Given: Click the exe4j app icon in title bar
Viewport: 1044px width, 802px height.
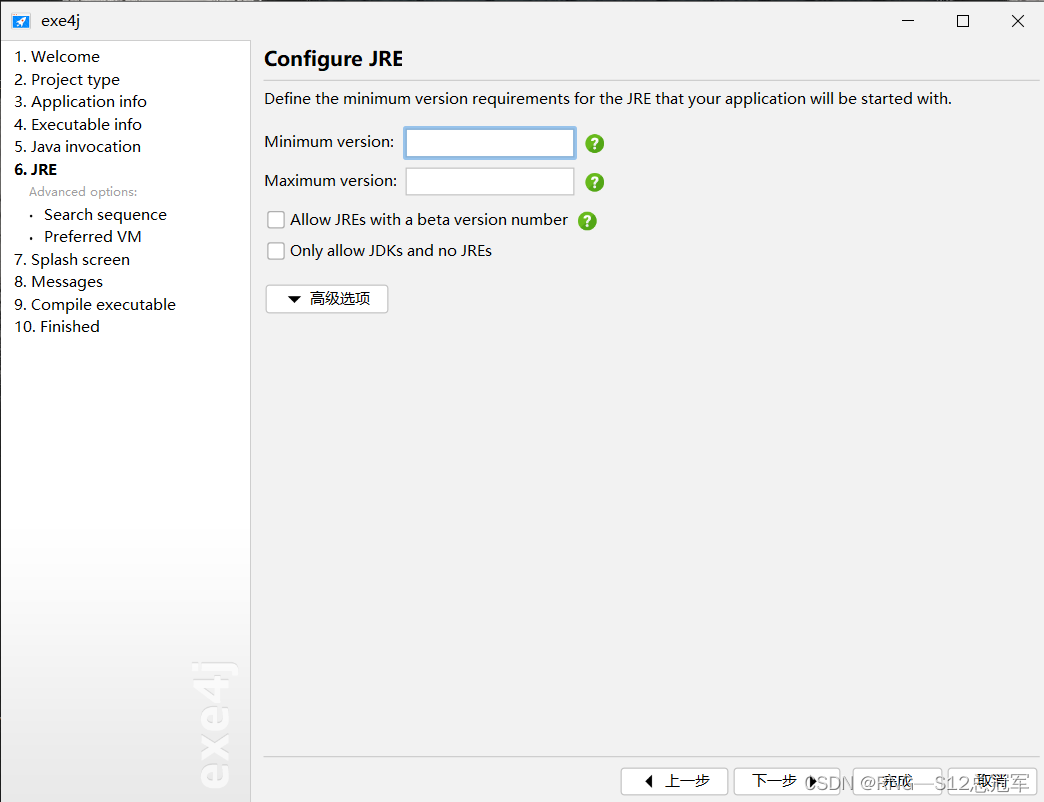Looking at the screenshot, I should click(x=21, y=21).
